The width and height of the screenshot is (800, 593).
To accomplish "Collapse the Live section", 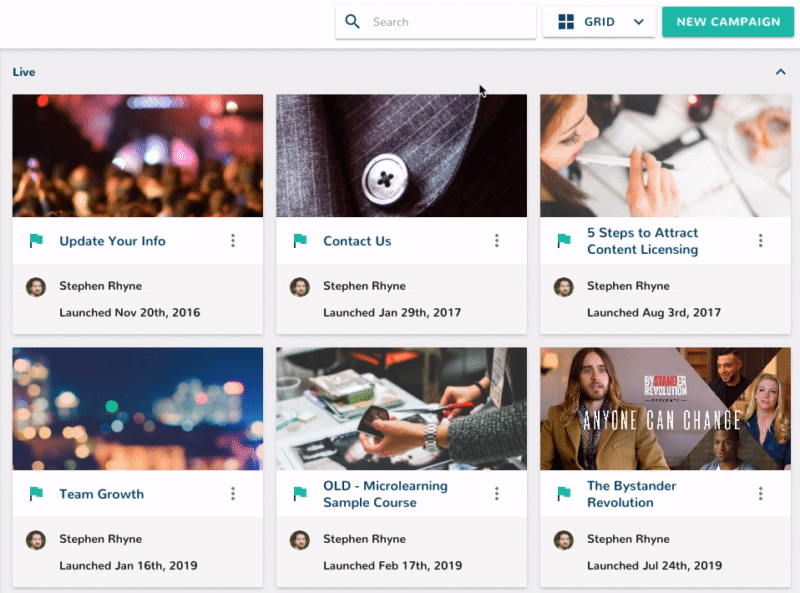I will click(x=780, y=72).
